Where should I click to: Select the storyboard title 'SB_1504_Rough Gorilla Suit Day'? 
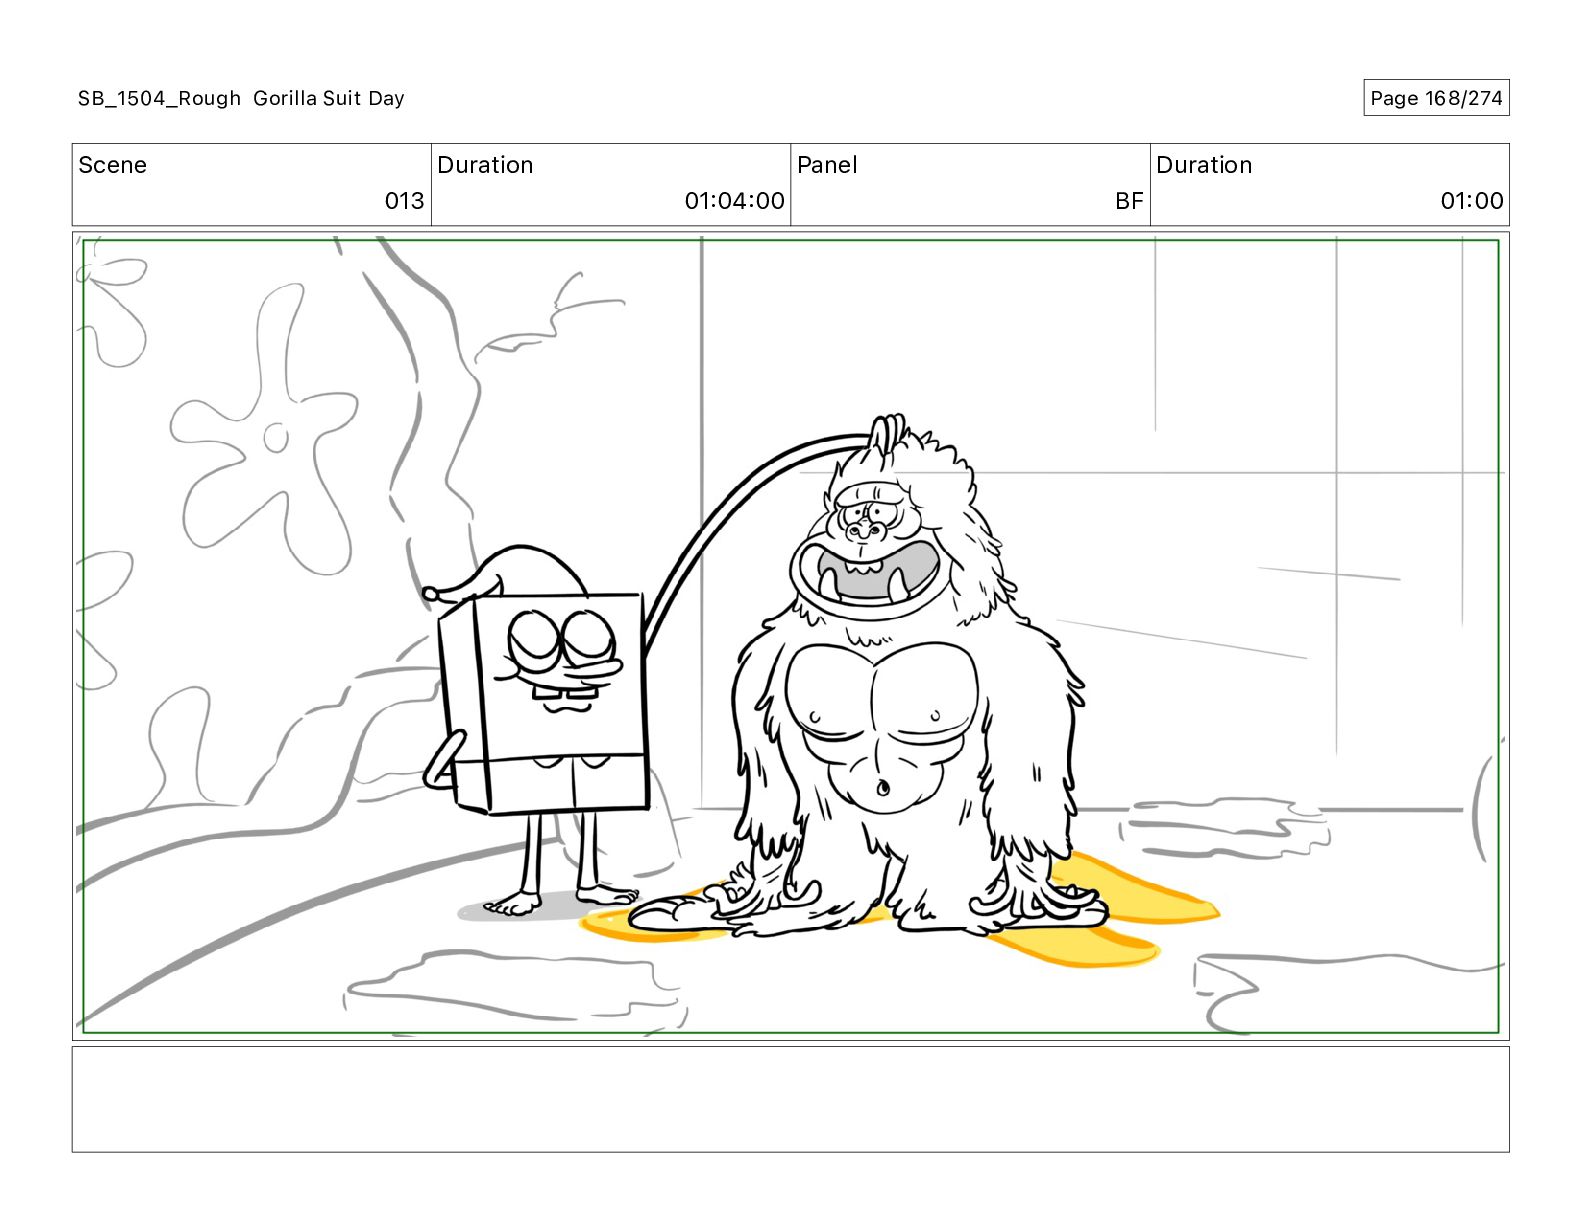[241, 98]
